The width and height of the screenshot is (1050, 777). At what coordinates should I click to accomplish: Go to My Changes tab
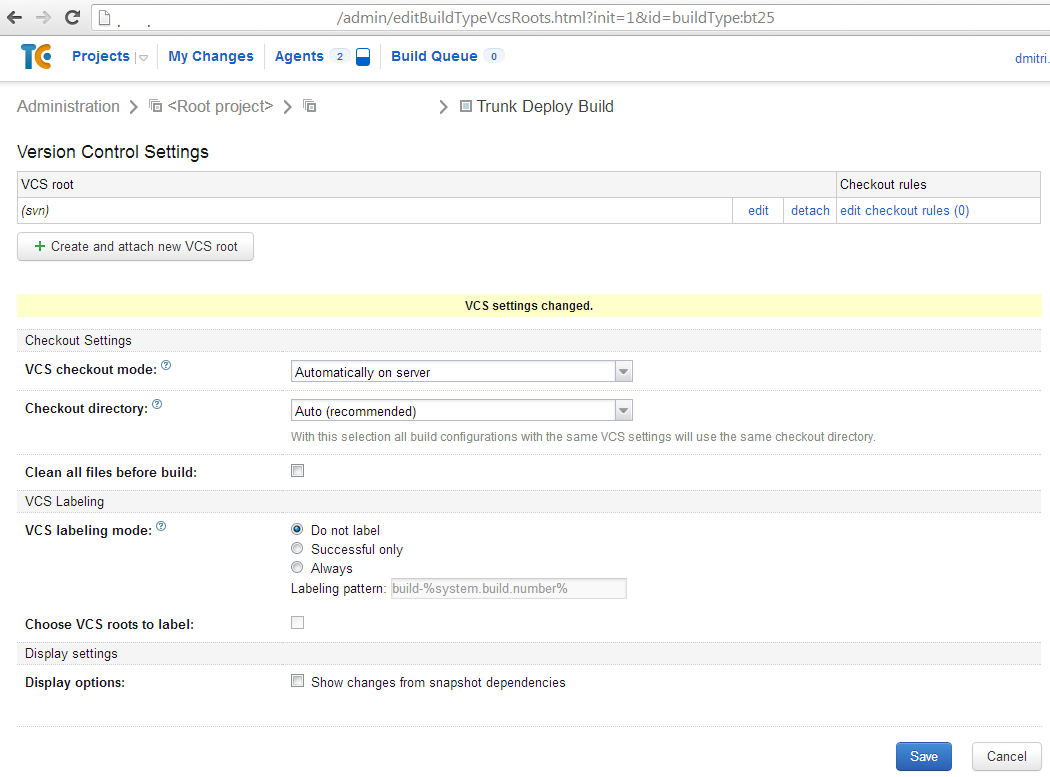tap(211, 56)
